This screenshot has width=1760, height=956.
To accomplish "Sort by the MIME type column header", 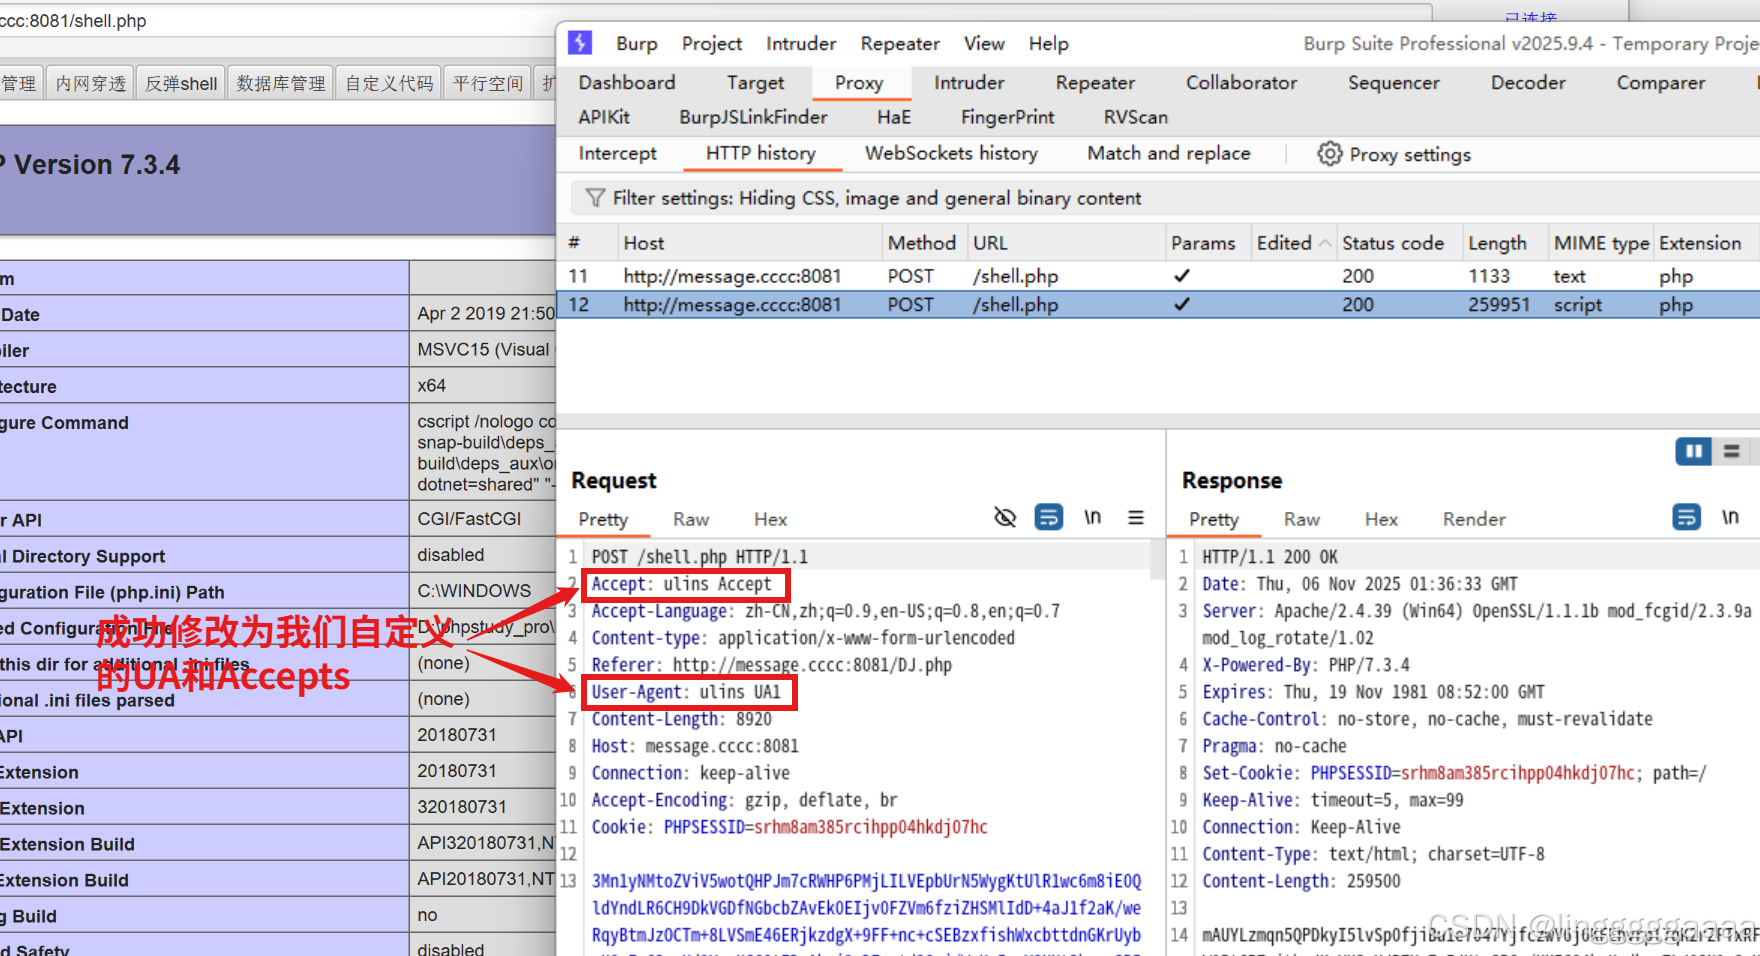I will click(x=1601, y=243).
